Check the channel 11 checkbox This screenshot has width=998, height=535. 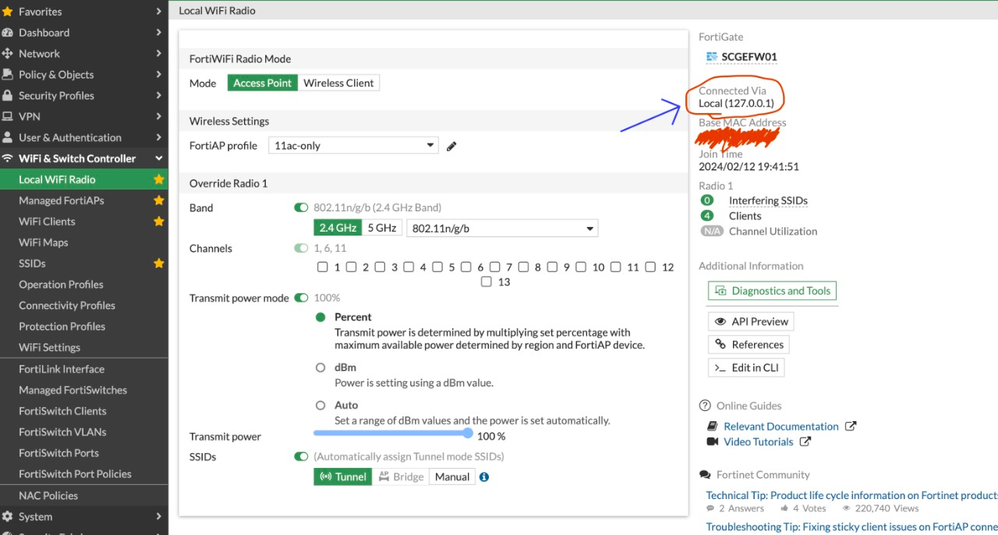pyautogui.click(x=615, y=267)
